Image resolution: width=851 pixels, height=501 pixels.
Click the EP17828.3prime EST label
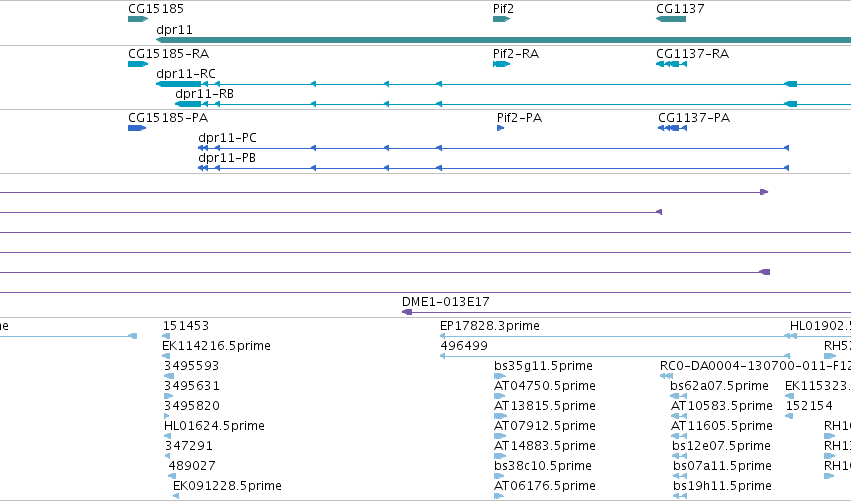pos(490,326)
